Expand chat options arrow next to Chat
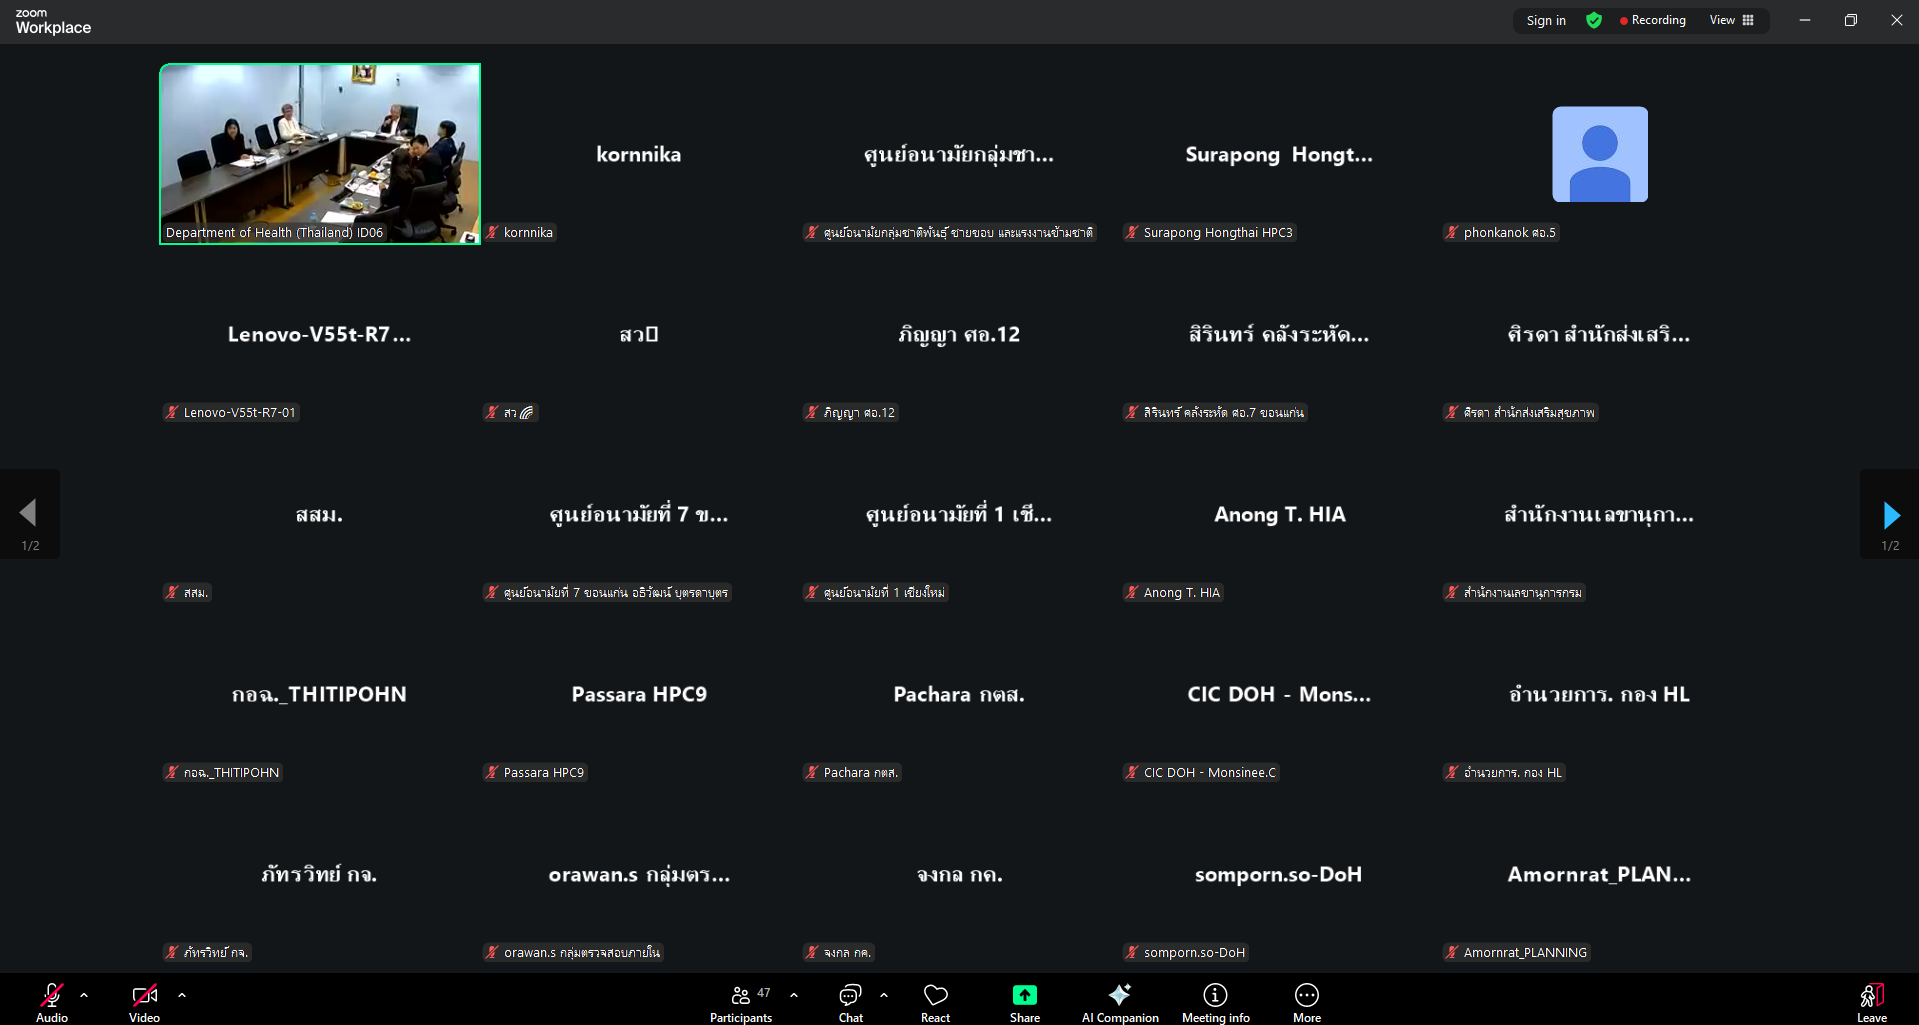The image size is (1919, 1025). coord(884,995)
